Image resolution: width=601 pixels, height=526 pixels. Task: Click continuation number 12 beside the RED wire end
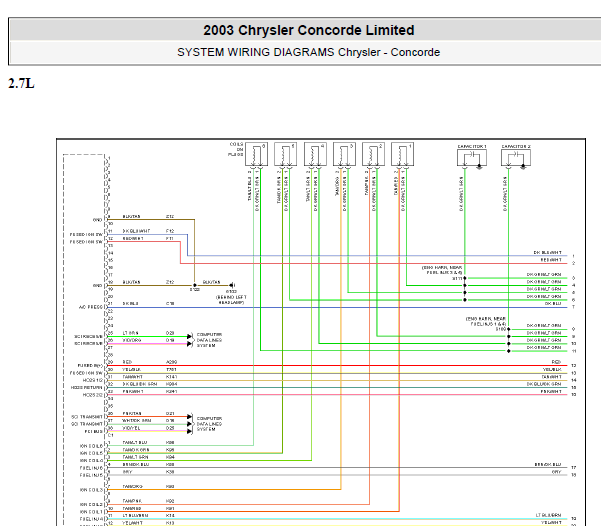pos(574,366)
